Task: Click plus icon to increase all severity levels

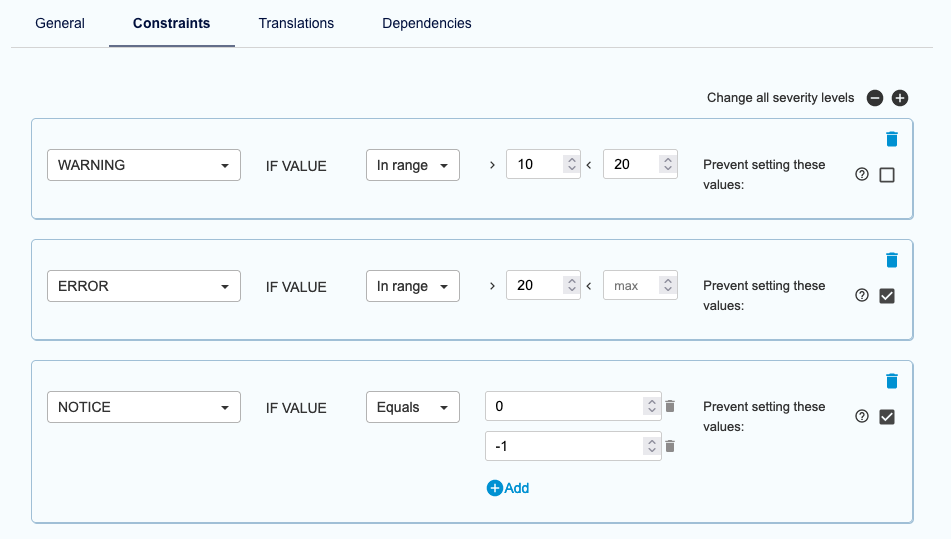Action: (900, 98)
